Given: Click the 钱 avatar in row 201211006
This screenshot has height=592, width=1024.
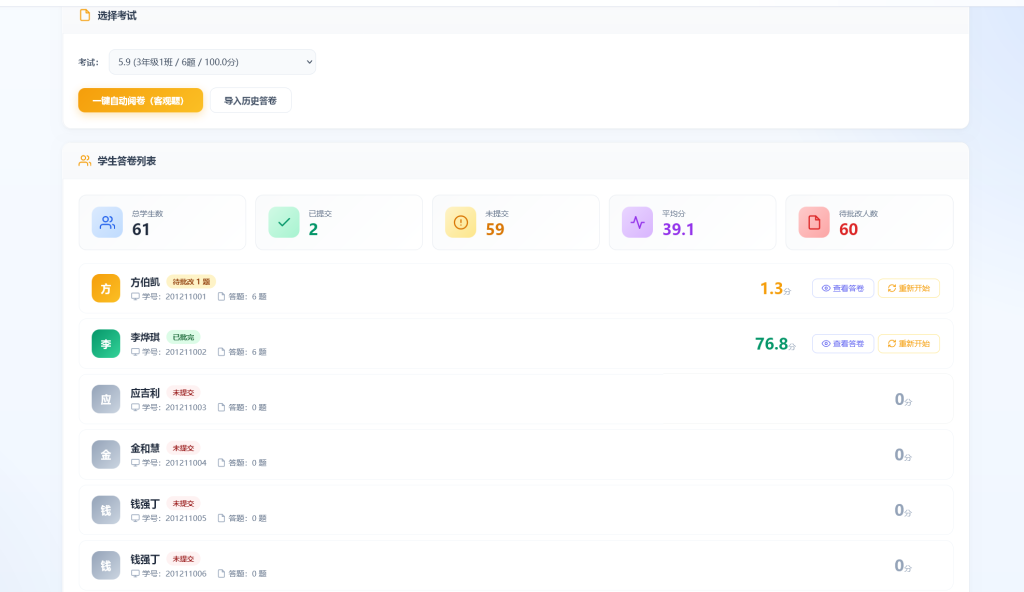Looking at the screenshot, I should coord(106,566).
